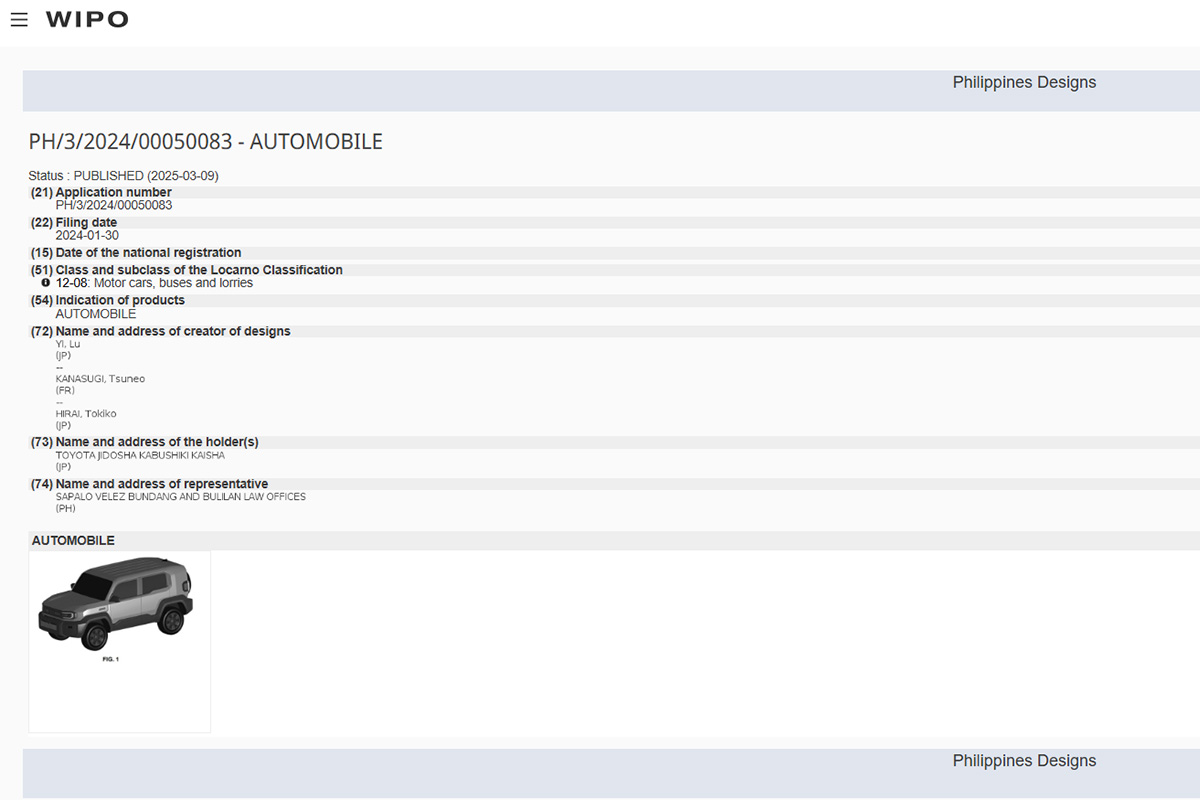Click the top Philippines Designs header
Image resolution: width=1200 pixels, height=800 pixels.
point(1023,83)
